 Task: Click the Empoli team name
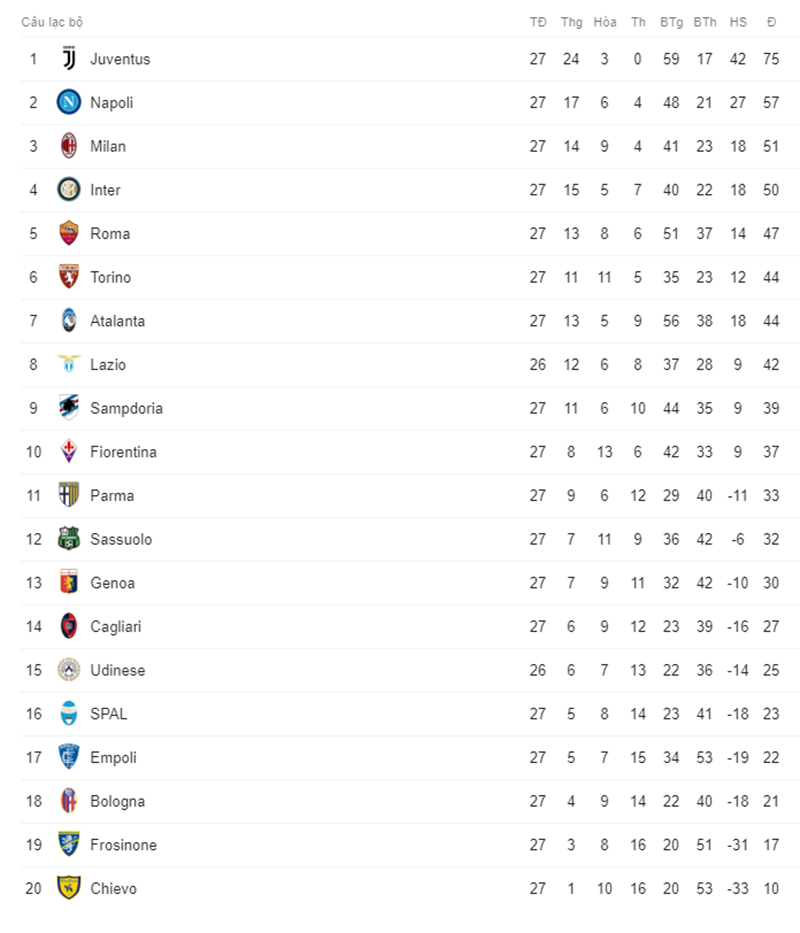pos(114,757)
